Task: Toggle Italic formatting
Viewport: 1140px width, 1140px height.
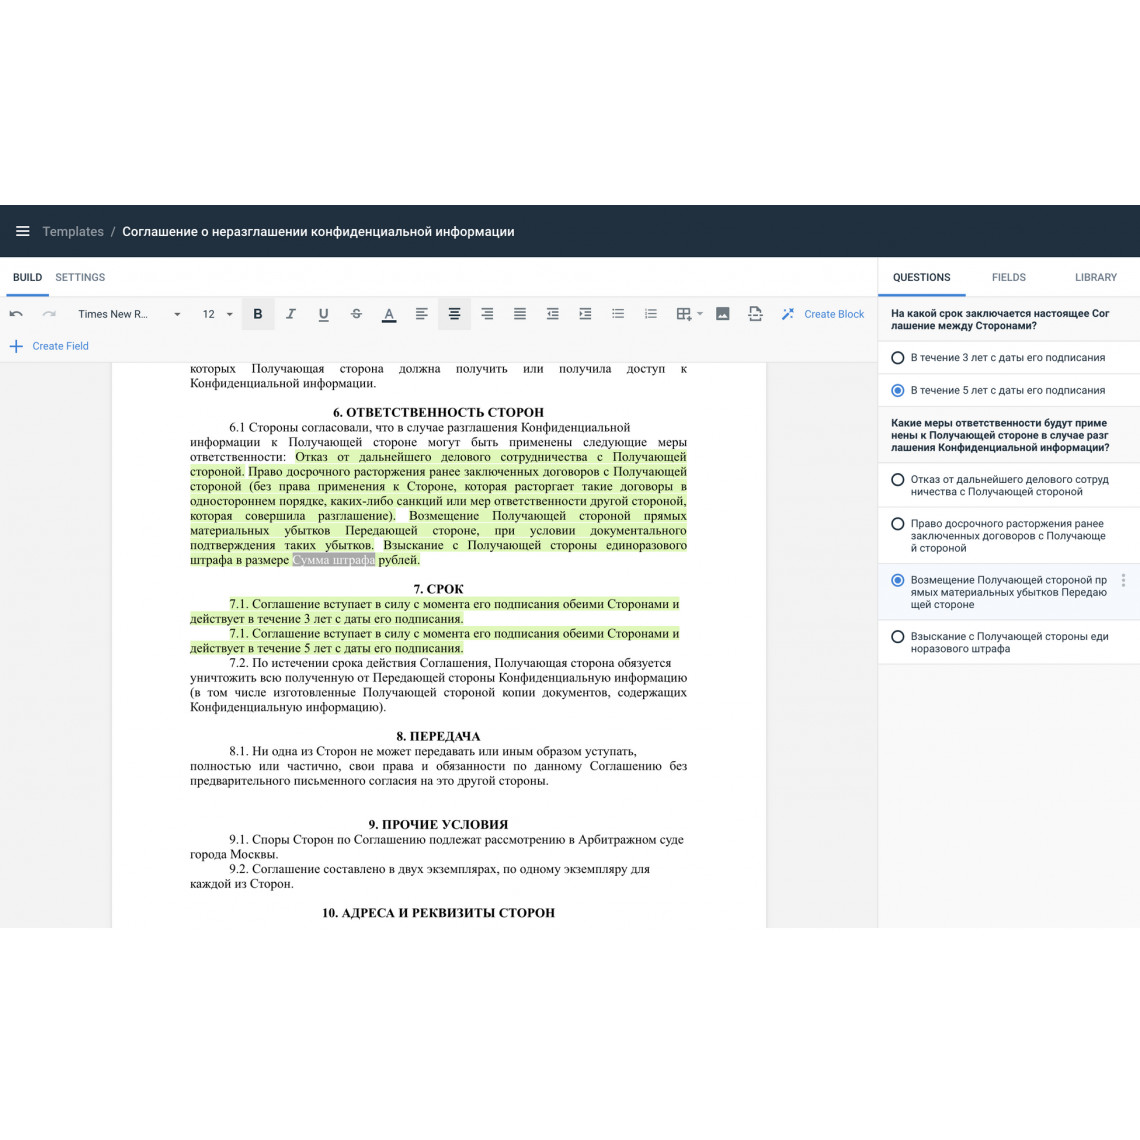Action: [290, 314]
